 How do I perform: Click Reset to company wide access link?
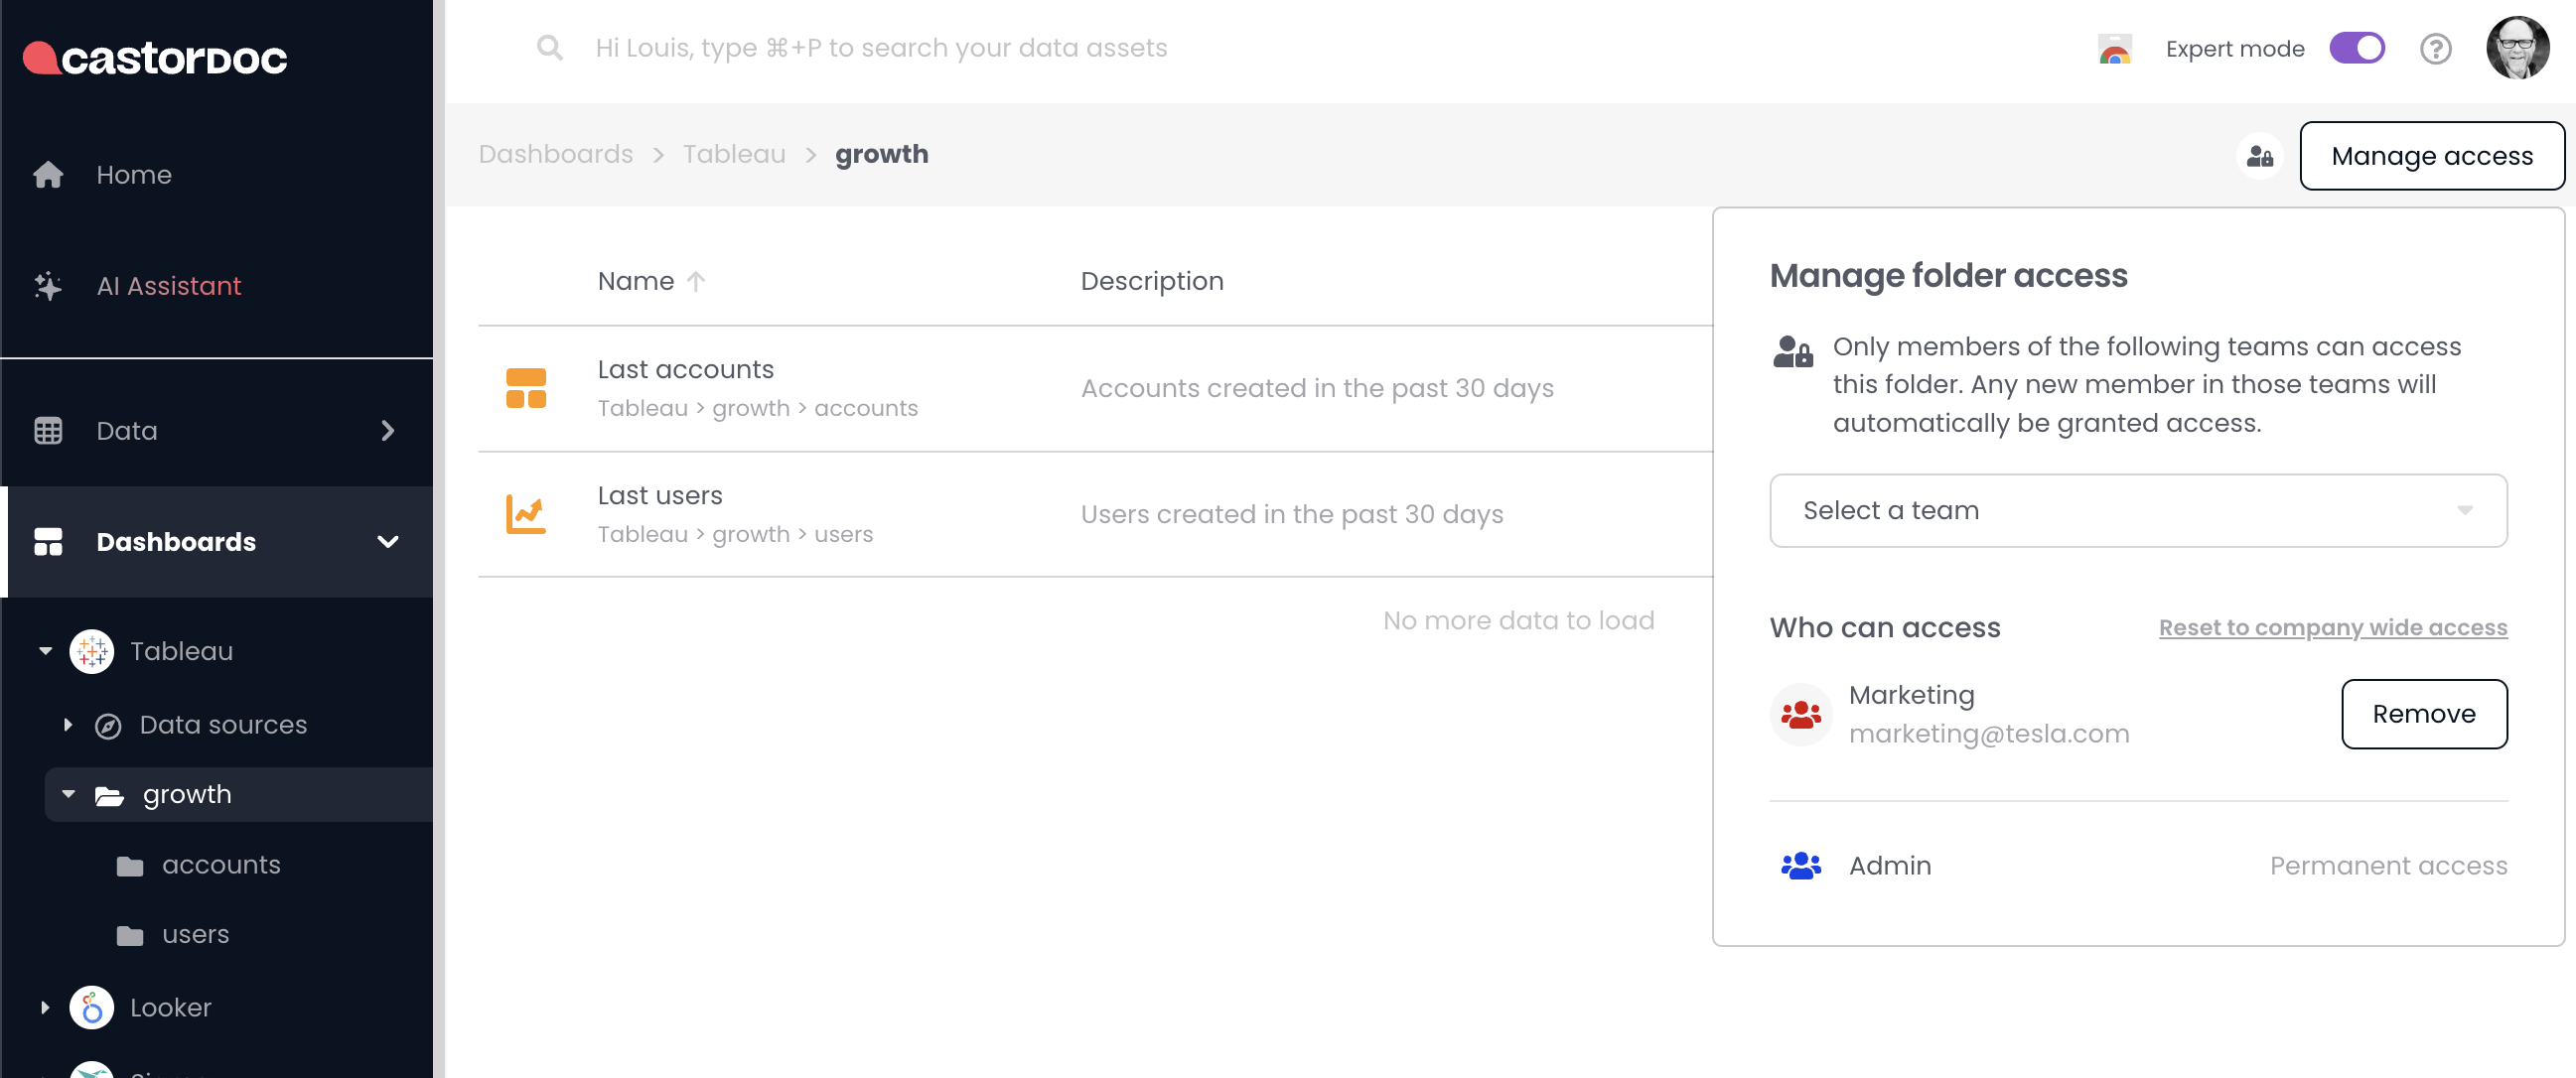(2332, 627)
